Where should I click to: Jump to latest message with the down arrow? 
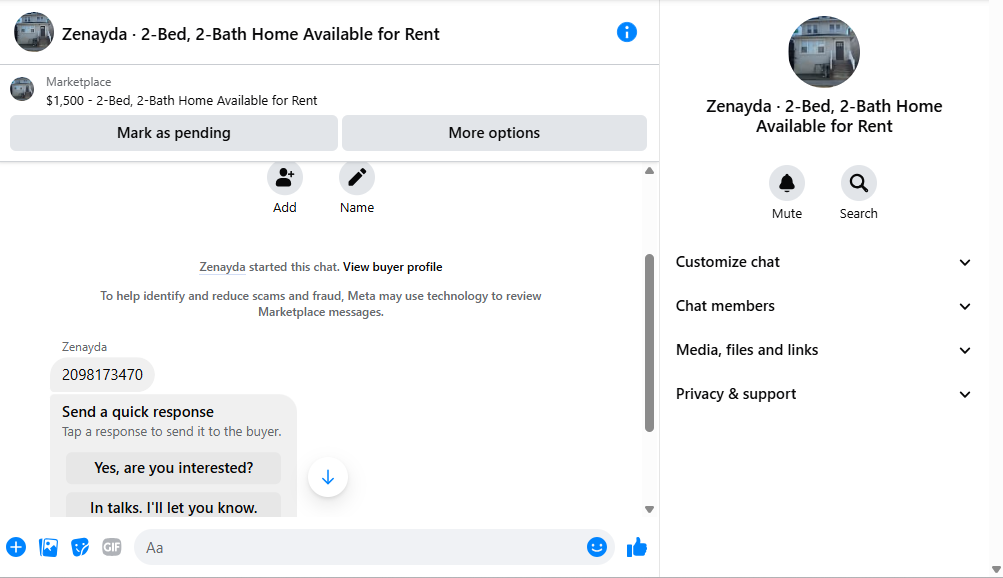coord(328,477)
